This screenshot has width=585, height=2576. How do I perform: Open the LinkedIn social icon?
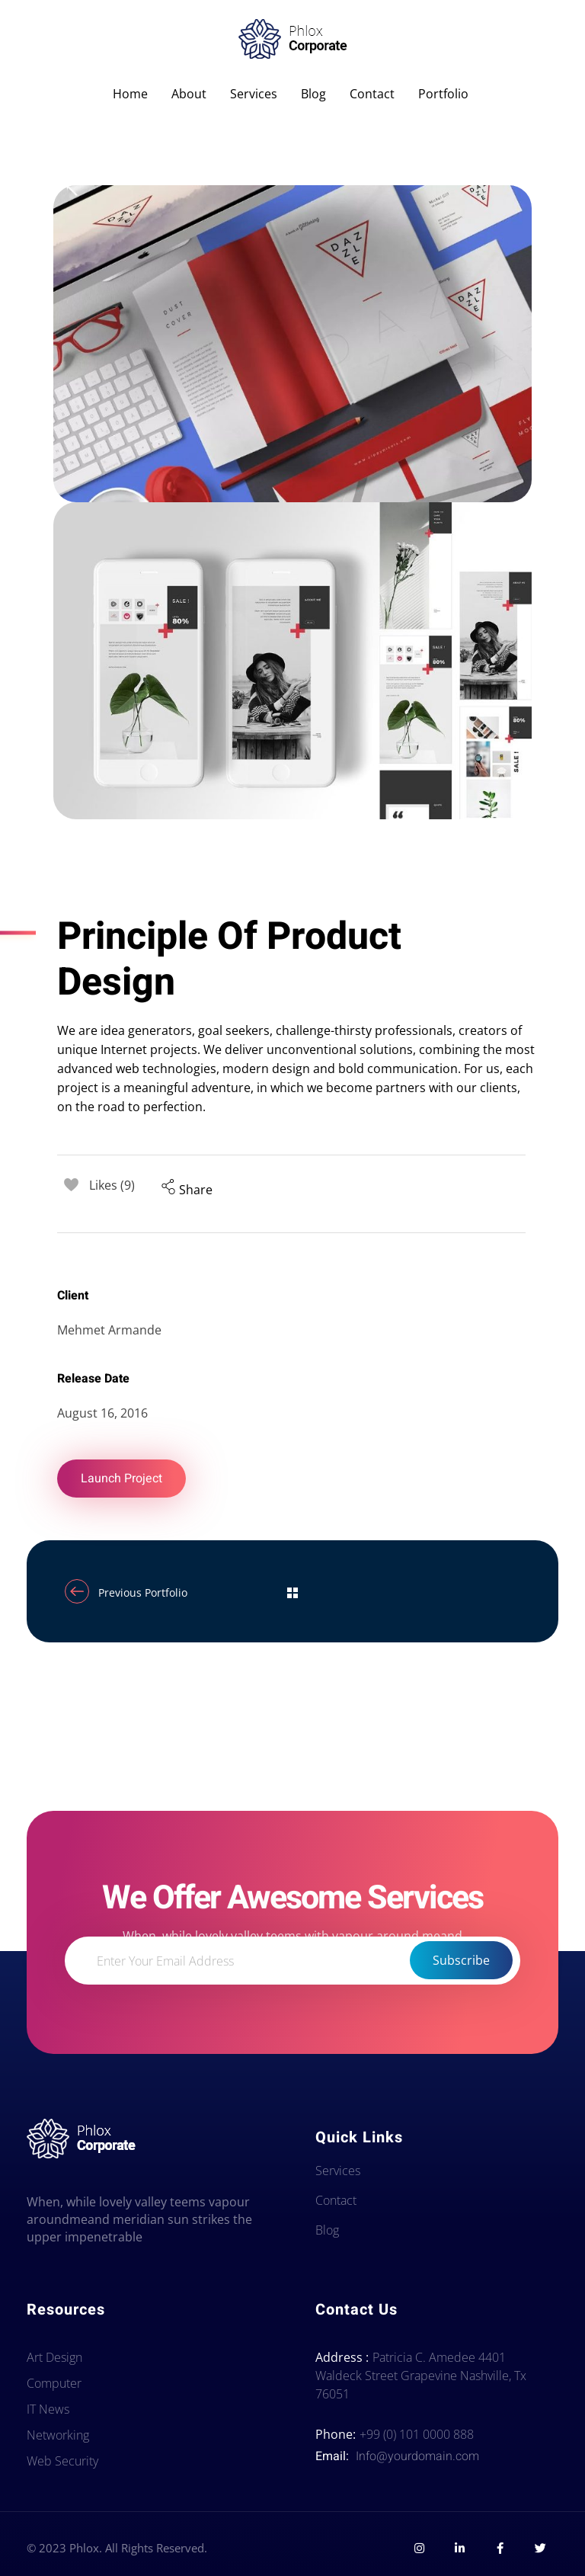(460, 2548)
